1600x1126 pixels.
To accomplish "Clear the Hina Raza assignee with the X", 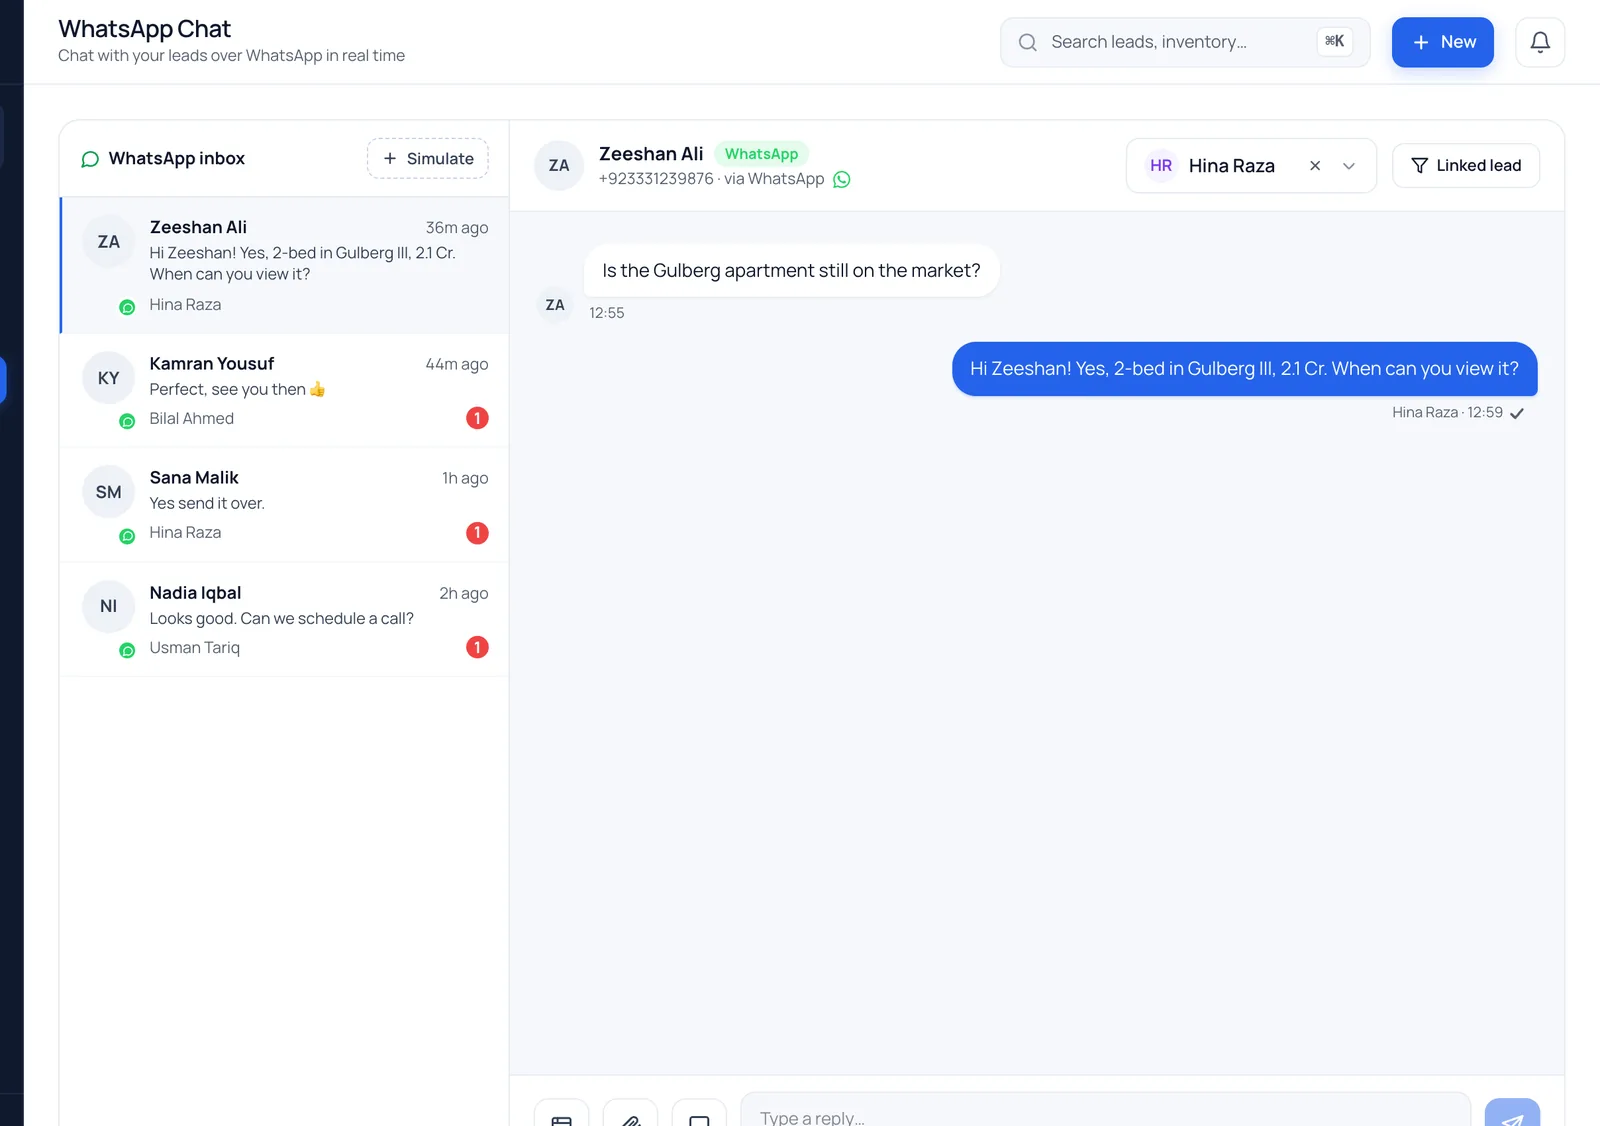I will [x=1315, y=166].
